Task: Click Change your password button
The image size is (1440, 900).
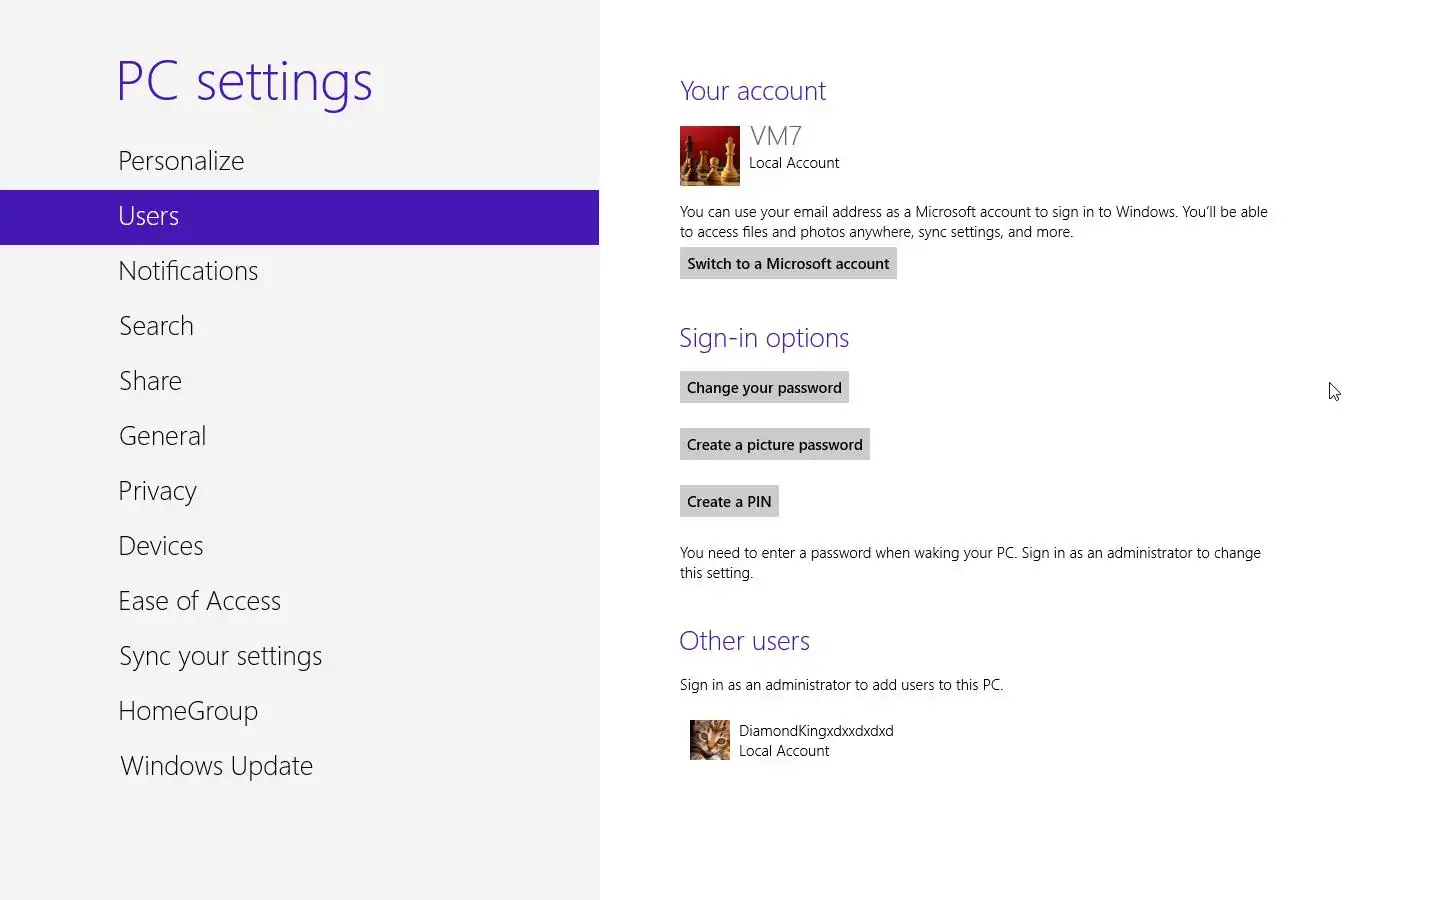Action: click(x=764, y=388)
